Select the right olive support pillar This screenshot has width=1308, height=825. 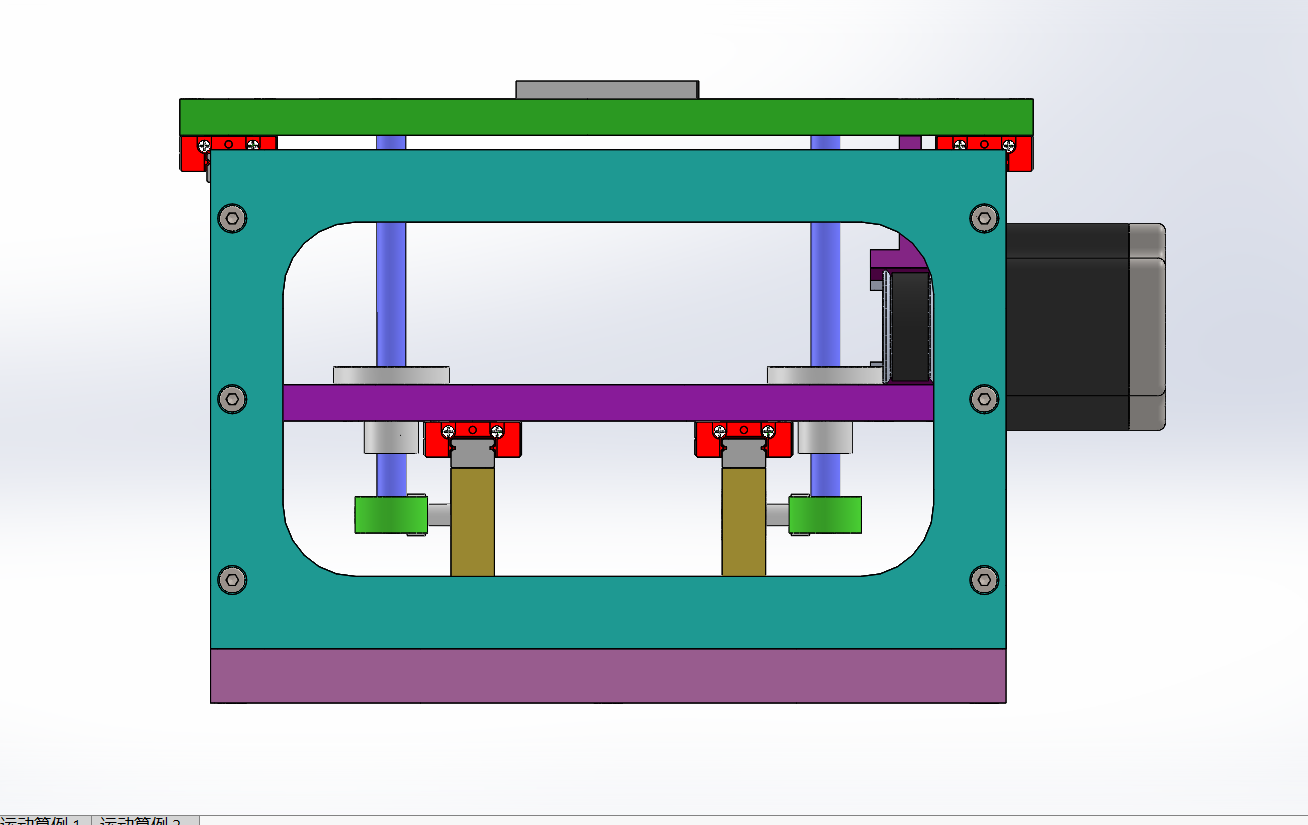click(x=744, y=522)
